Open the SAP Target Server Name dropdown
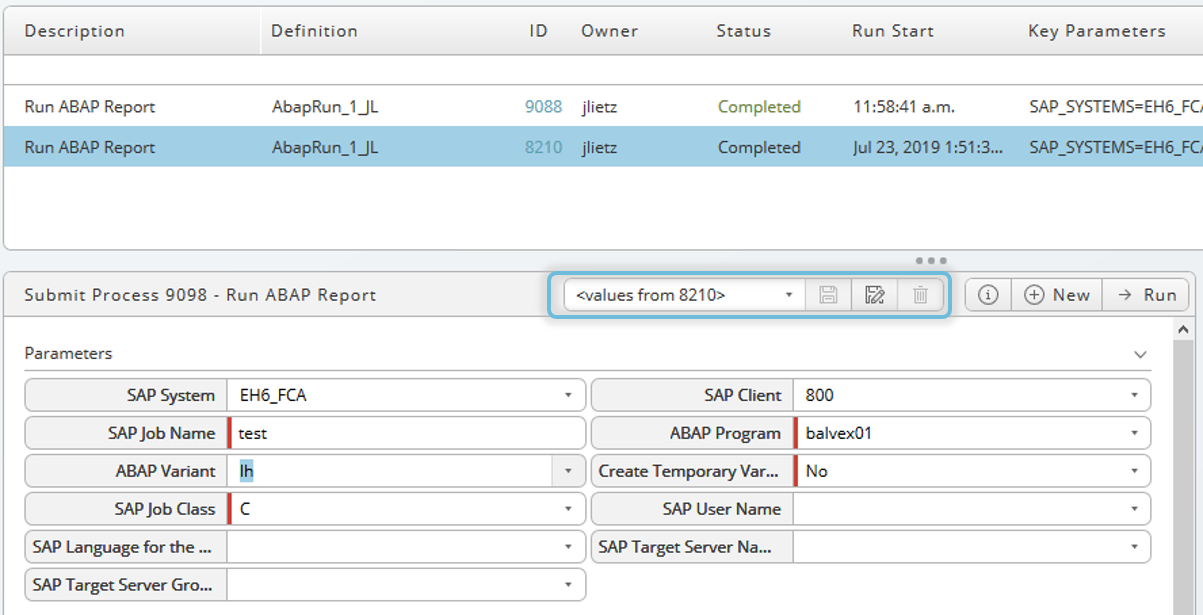 tap(1134, 547)
